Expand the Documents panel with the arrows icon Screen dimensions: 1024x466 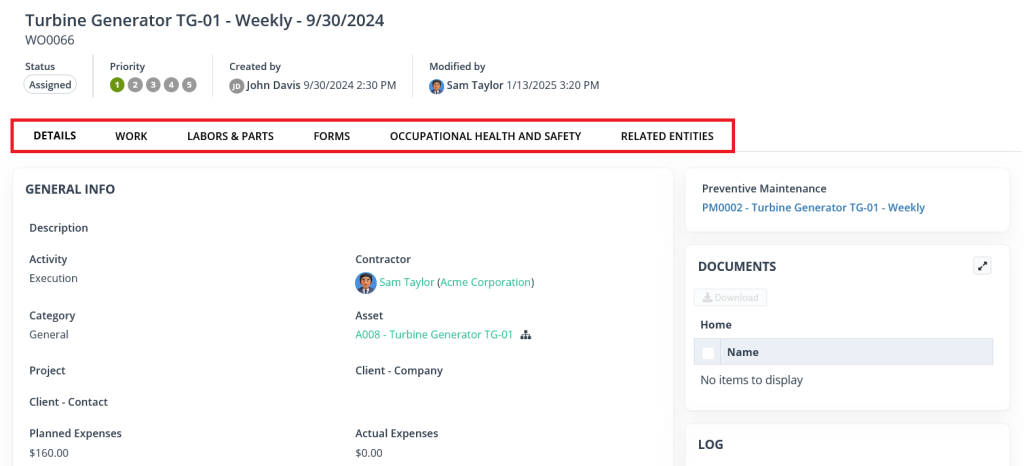tap(983, 266)
